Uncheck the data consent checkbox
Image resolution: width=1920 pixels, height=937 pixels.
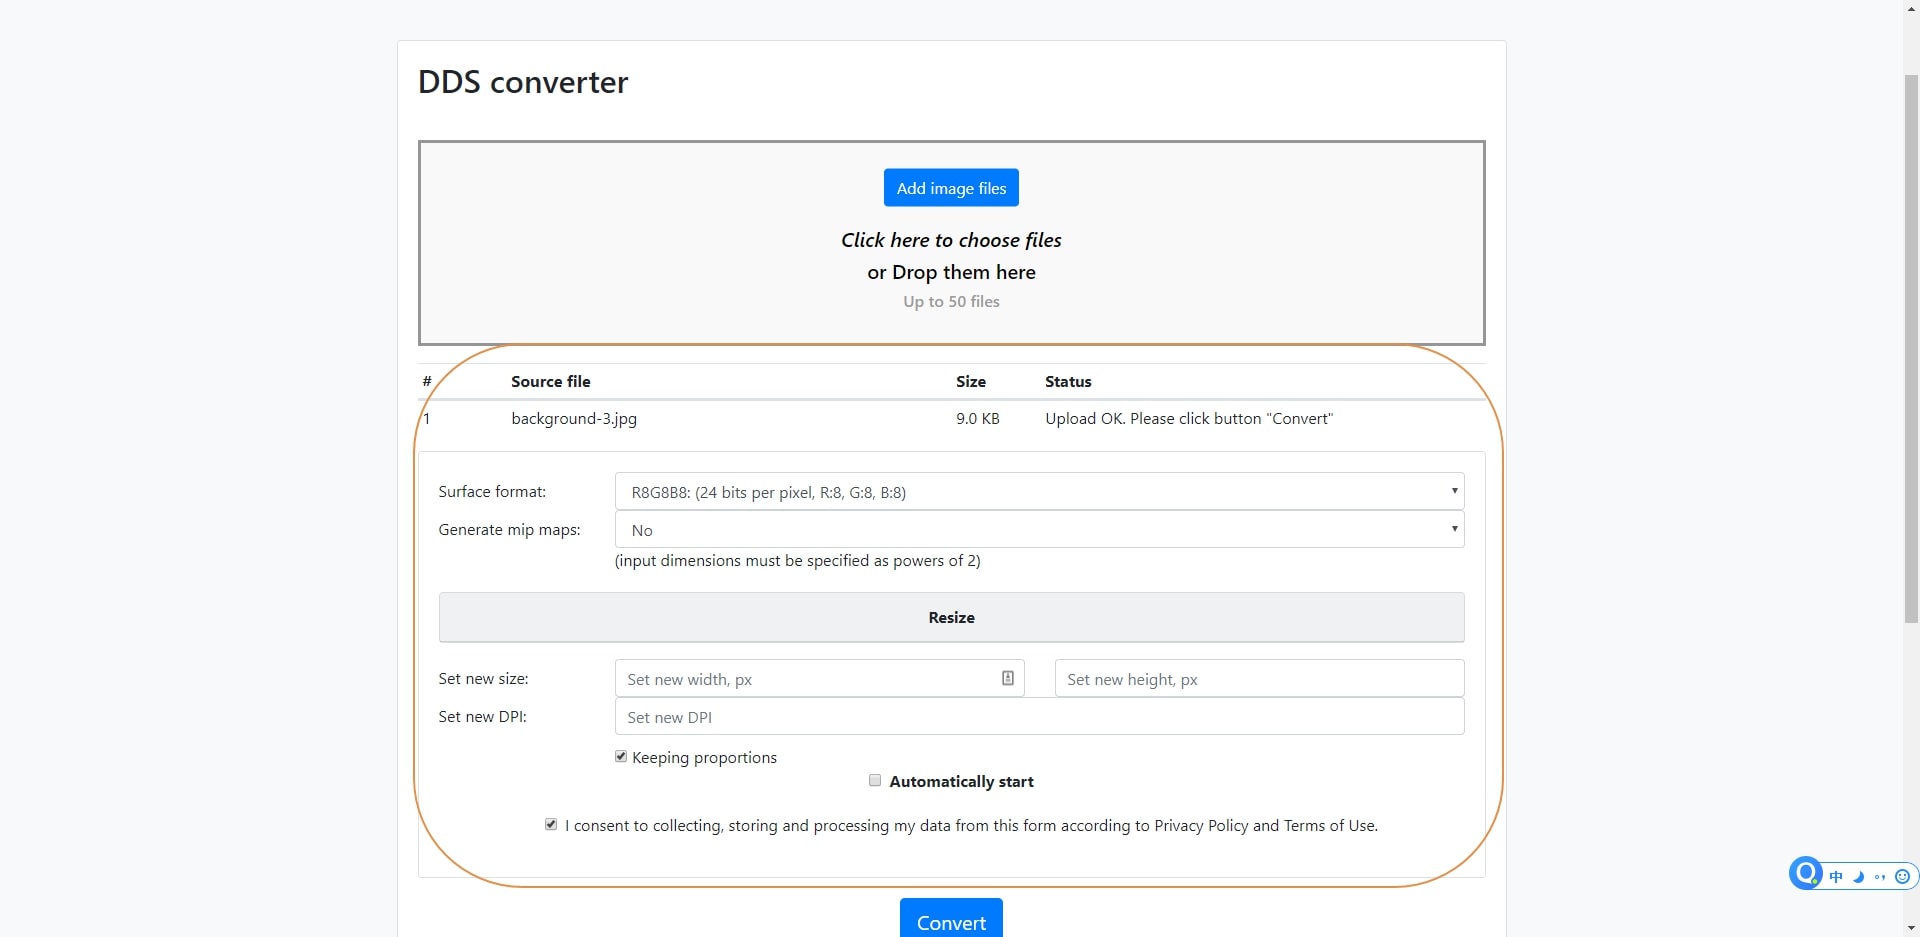point(551,825)
